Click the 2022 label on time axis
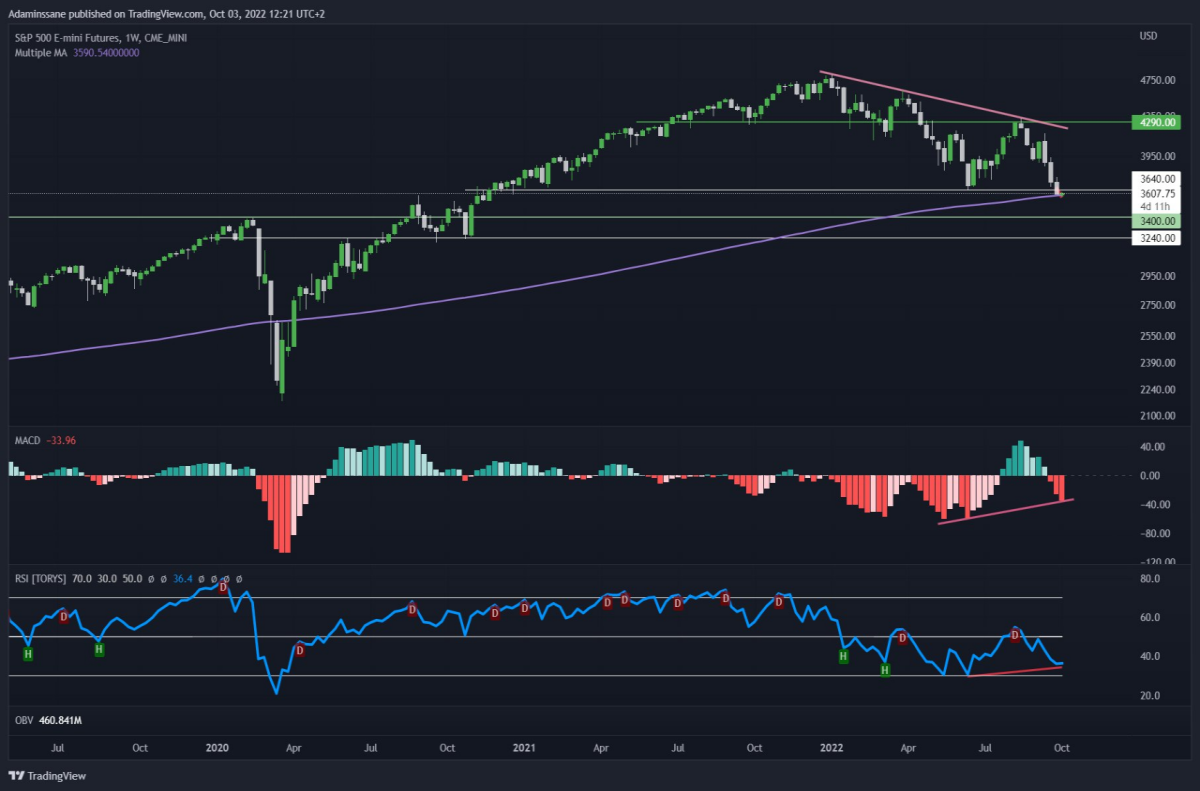 coord(832,747)
